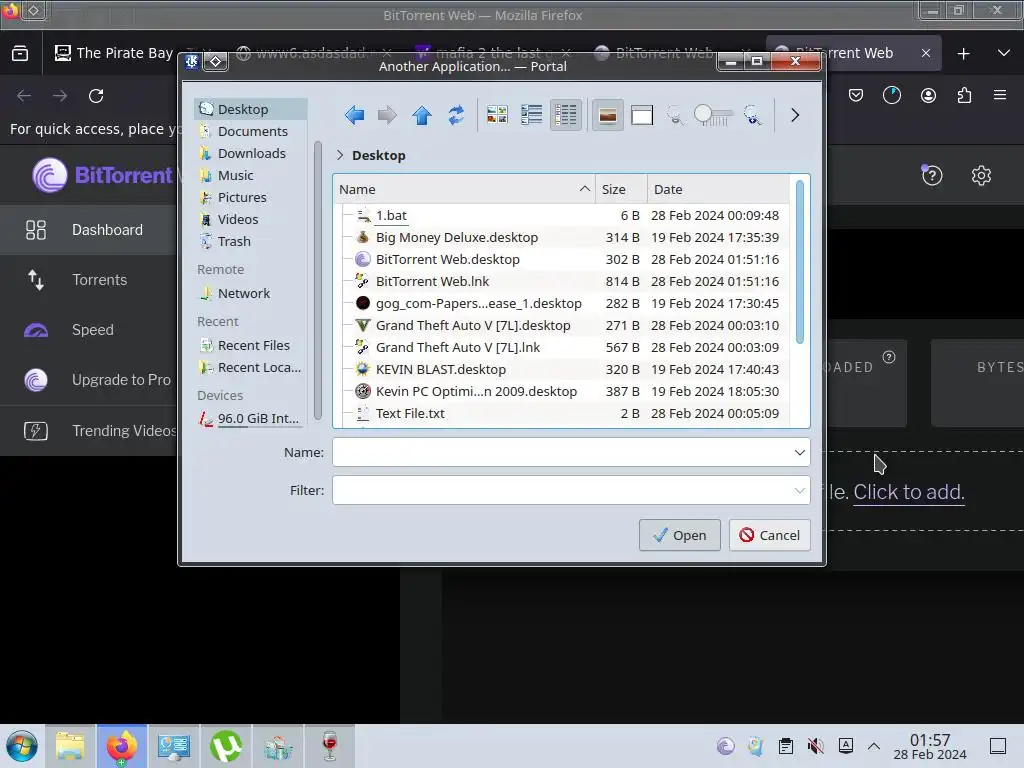Expand more toolbar options chevron
The width and height of the screenshot is (1024, 768).
(795, 116)
